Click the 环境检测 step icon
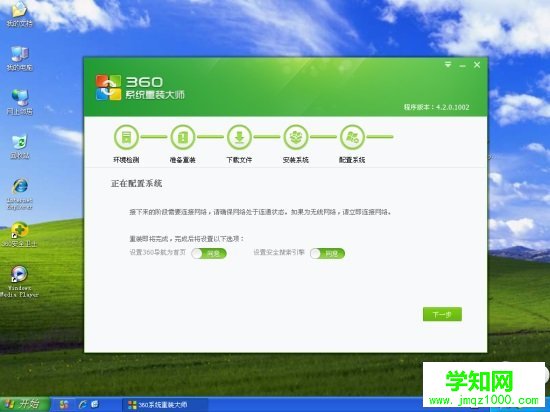 (126, 137)
